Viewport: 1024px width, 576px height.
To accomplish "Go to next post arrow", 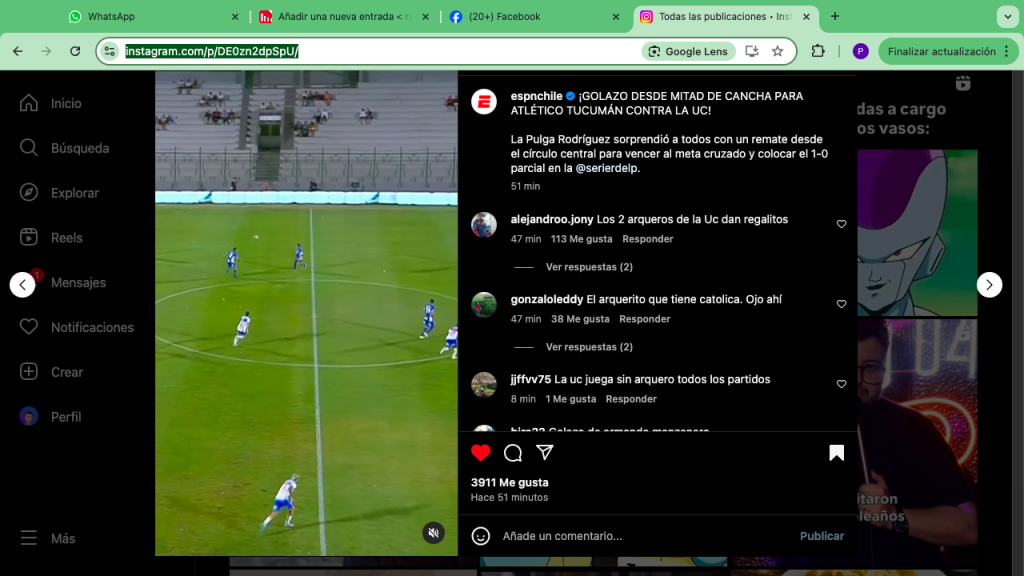I will (989, 285).
